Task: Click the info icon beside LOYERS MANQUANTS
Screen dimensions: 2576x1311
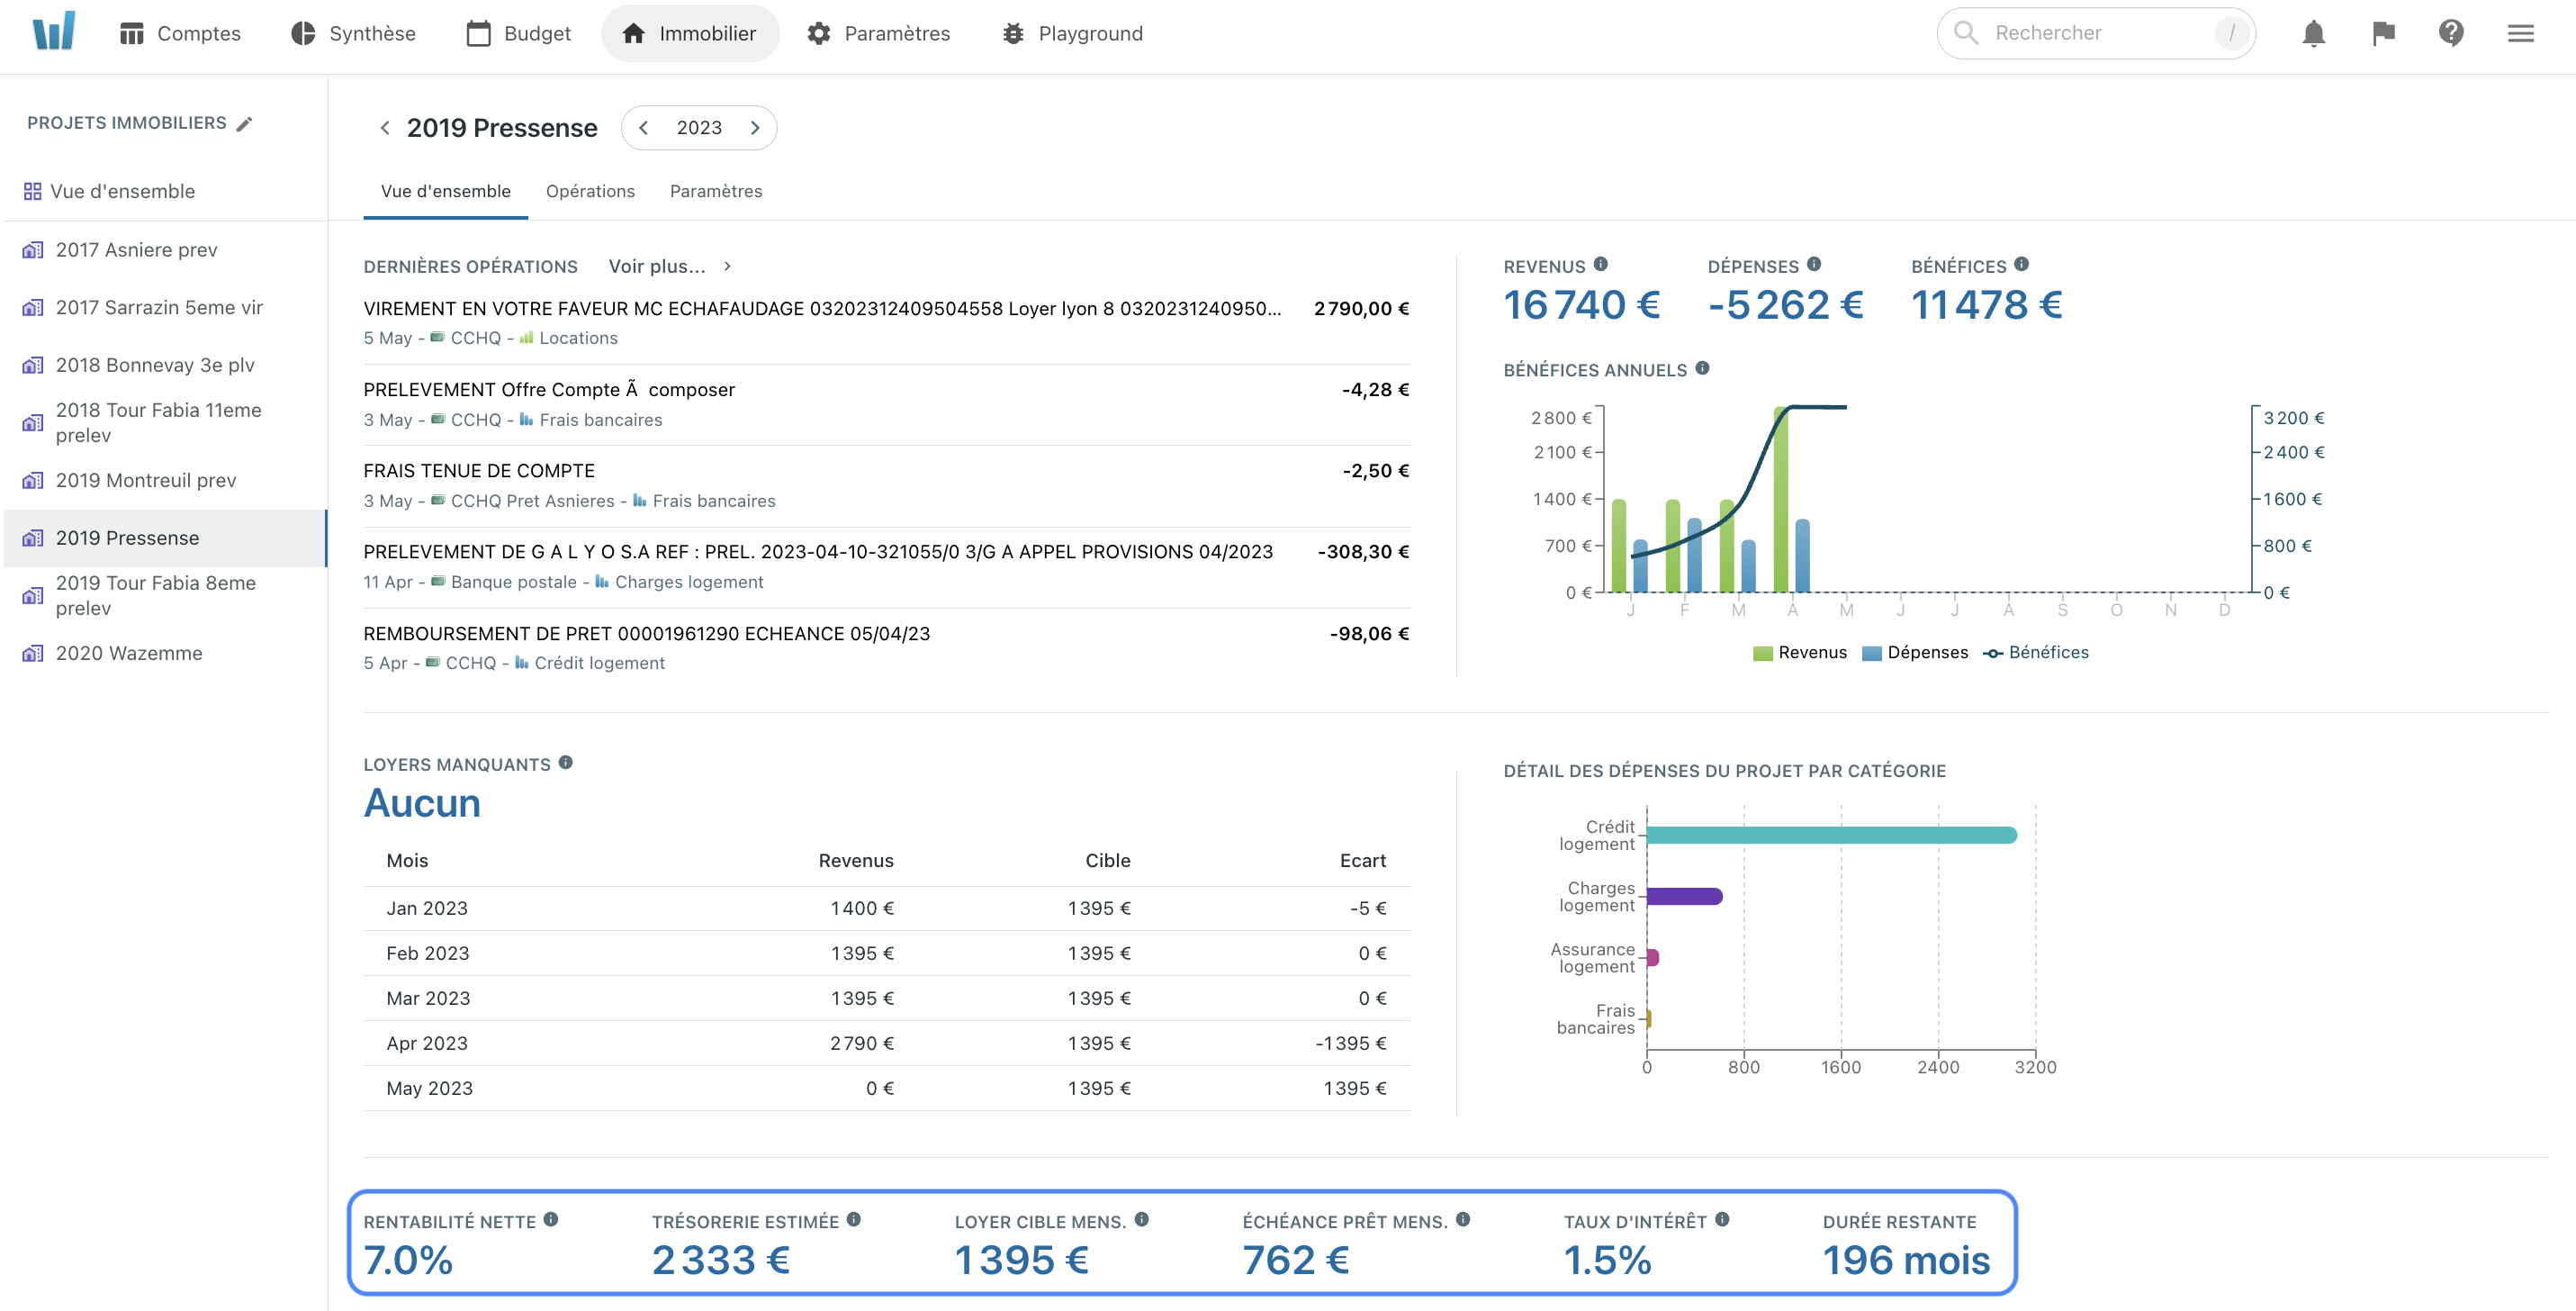Action: 568,761
